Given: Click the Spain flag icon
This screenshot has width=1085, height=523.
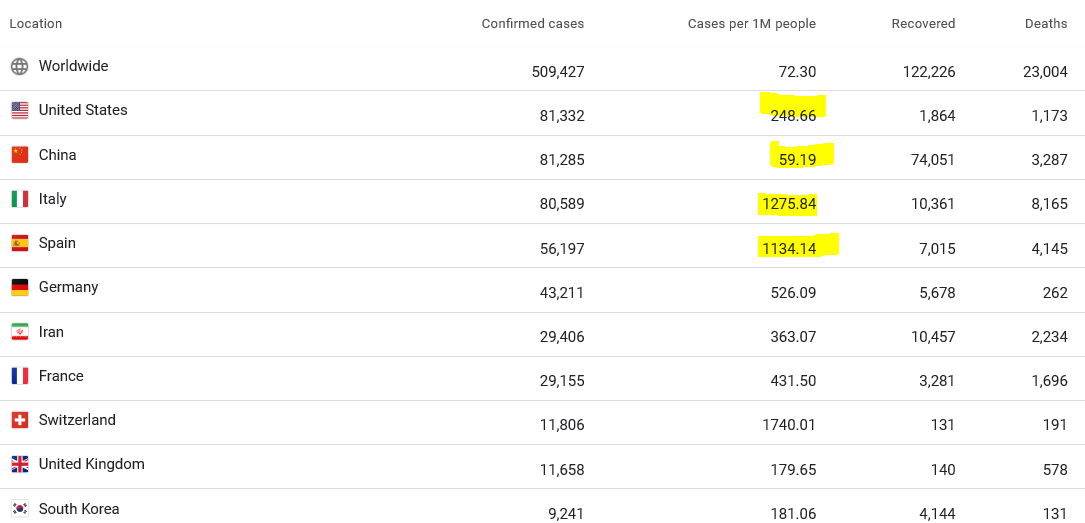Looking at the screenshot, I should (20, 243).
